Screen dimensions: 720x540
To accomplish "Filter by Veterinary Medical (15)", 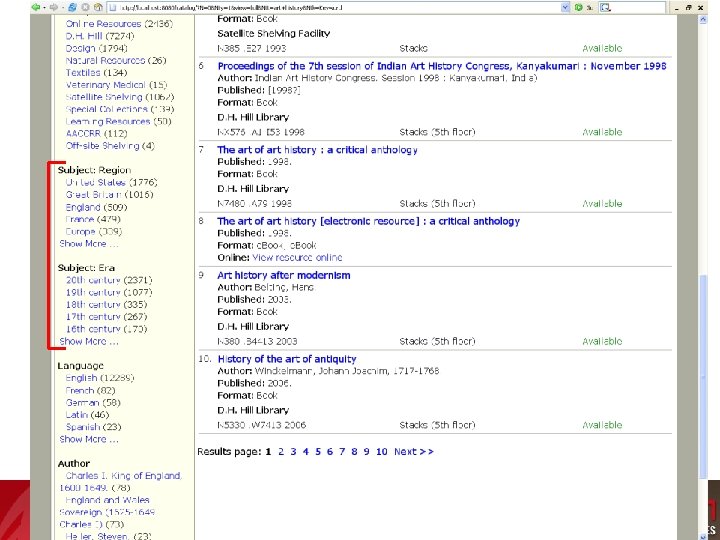I will 116,85.
